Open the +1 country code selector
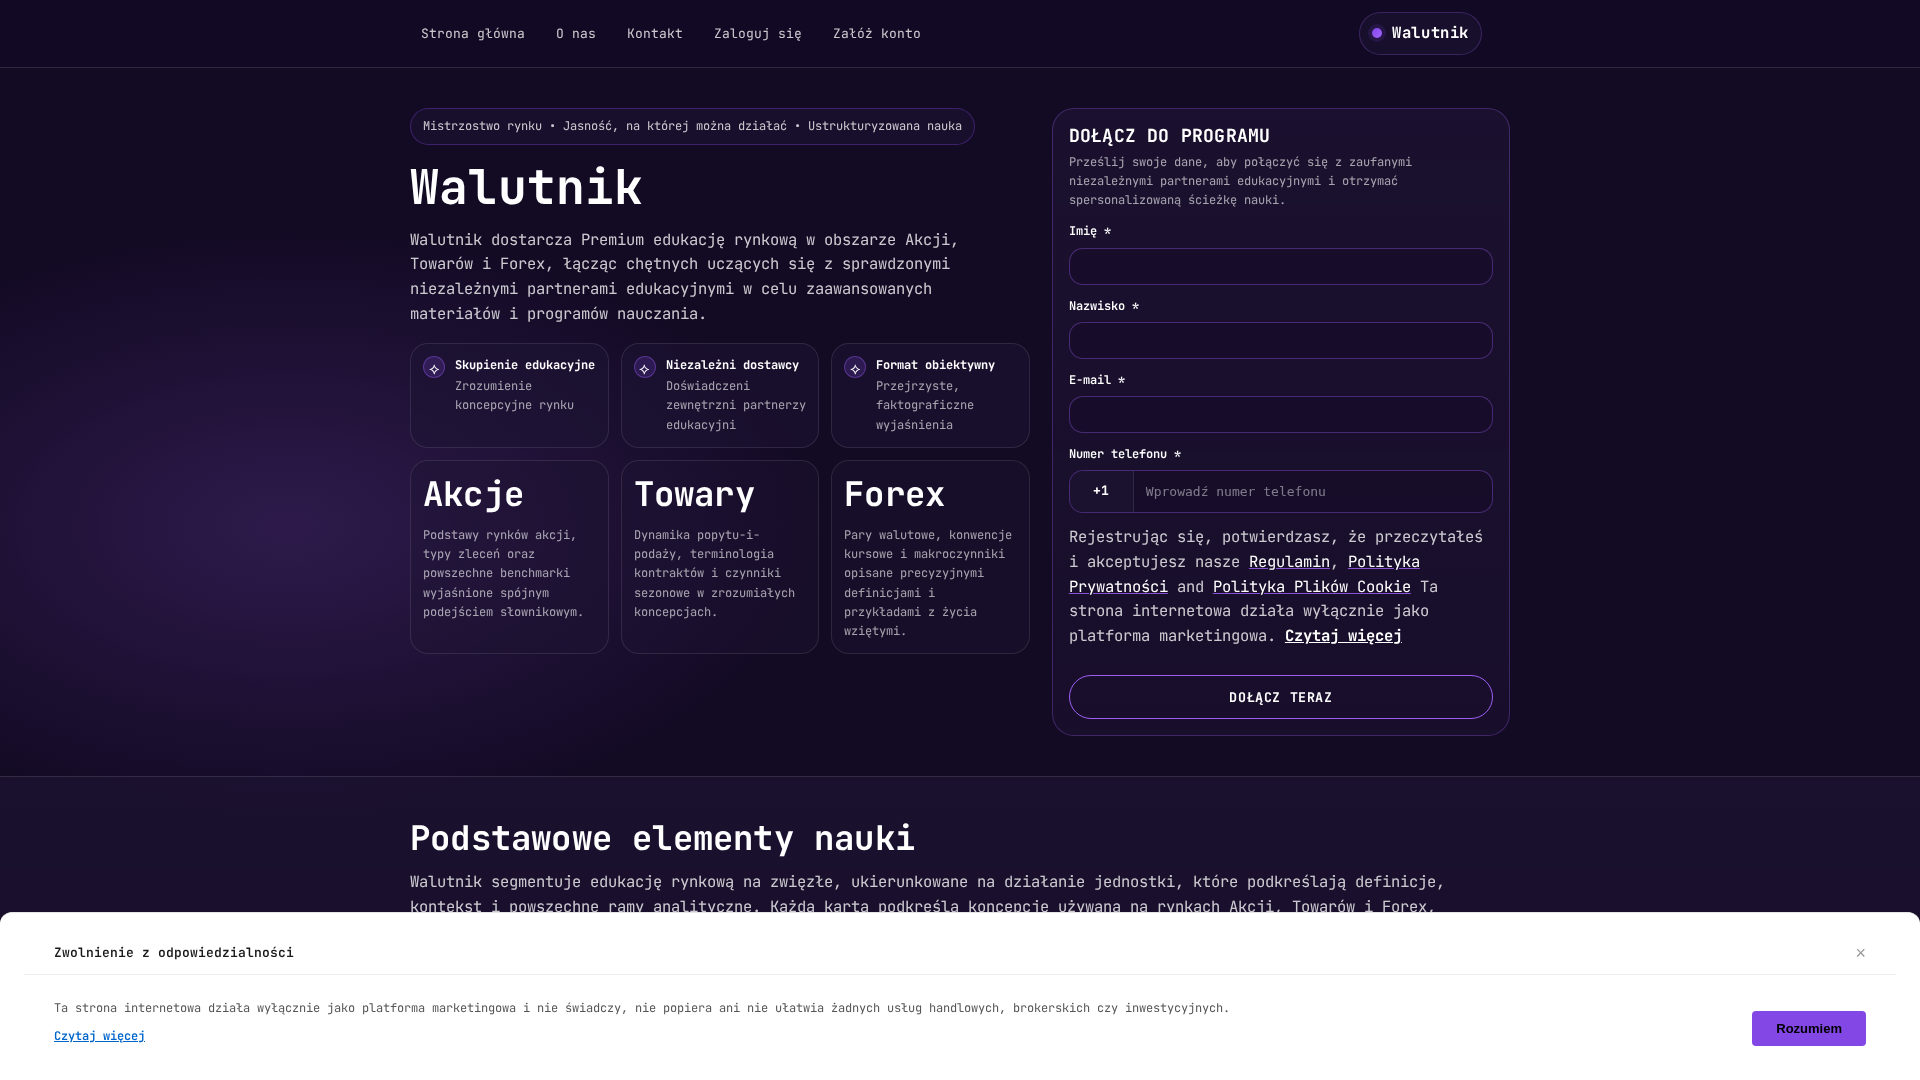Viewport: 1920px width, 1080px height. click(1101, 492)
